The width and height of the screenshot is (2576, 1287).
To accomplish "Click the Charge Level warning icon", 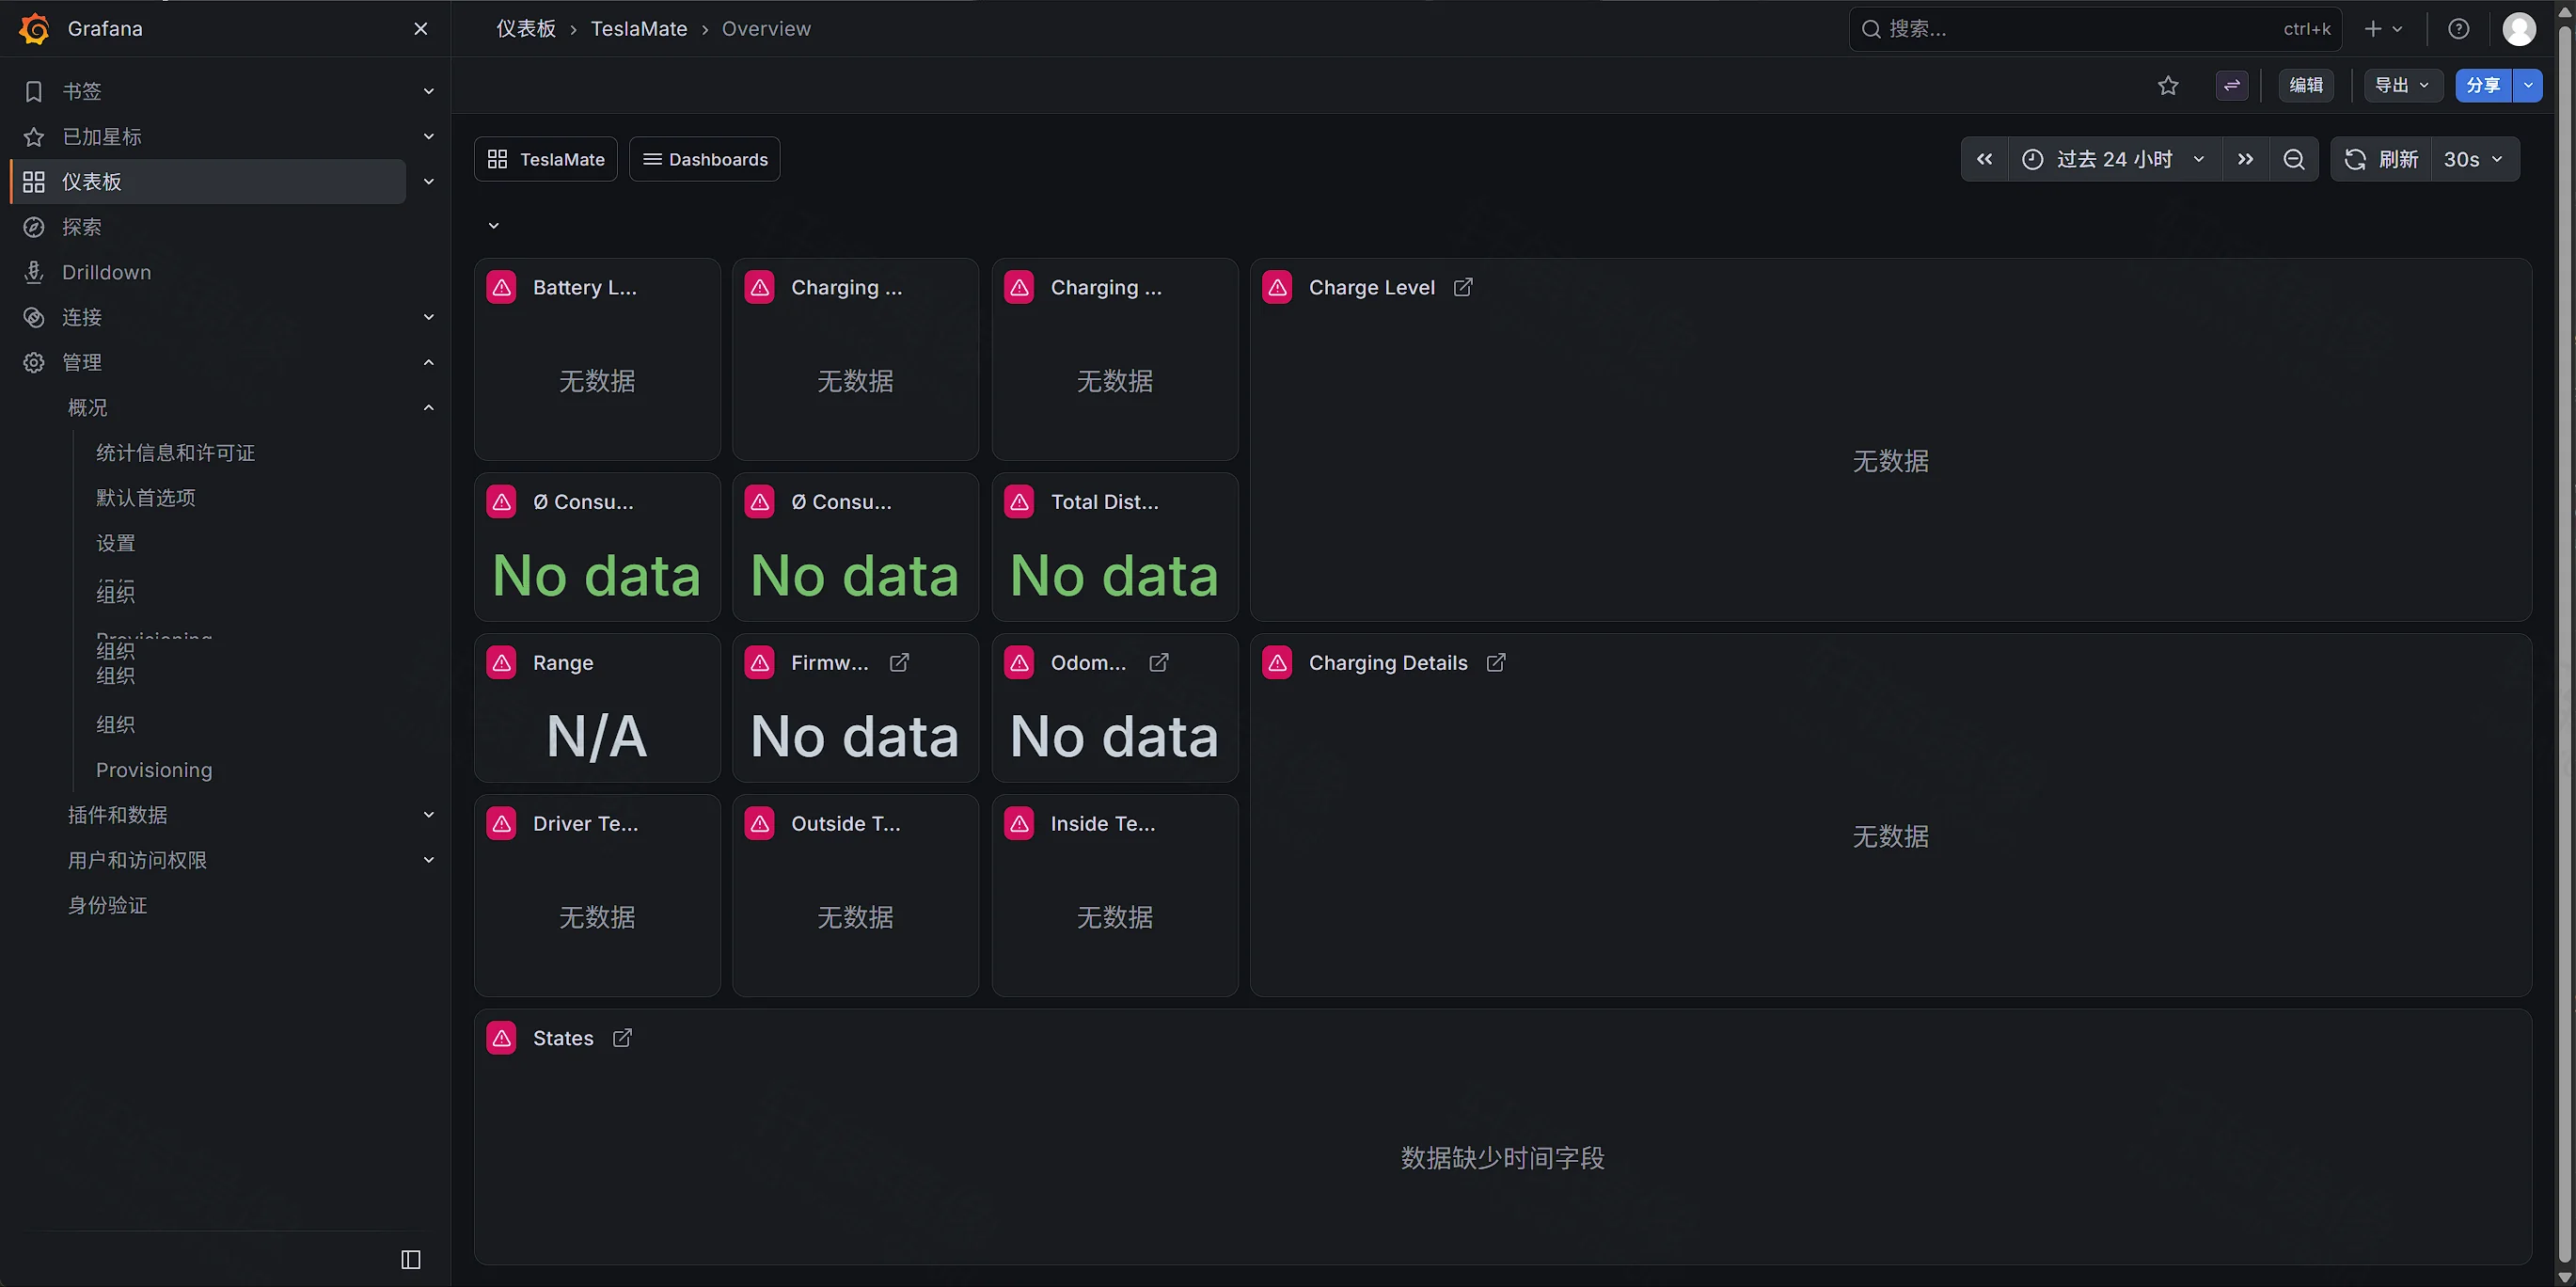I will [1278, 288].
